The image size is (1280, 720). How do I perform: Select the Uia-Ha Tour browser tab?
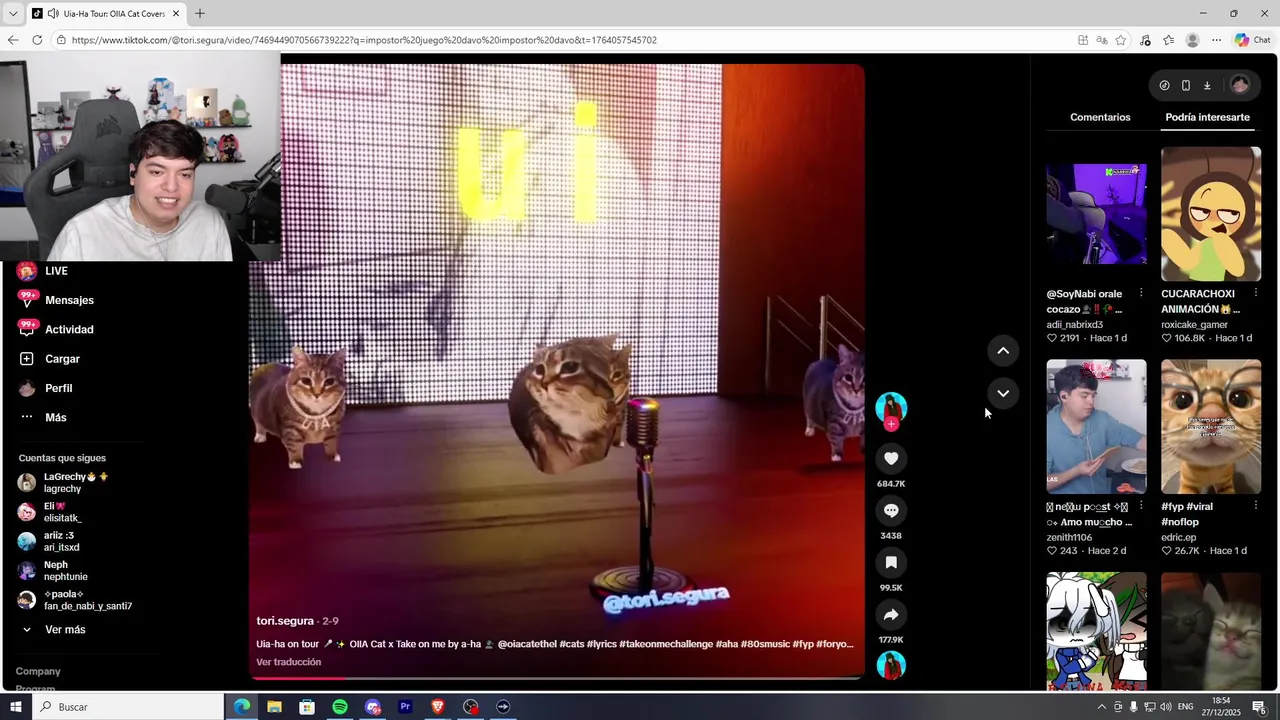(x=106, y=14)
